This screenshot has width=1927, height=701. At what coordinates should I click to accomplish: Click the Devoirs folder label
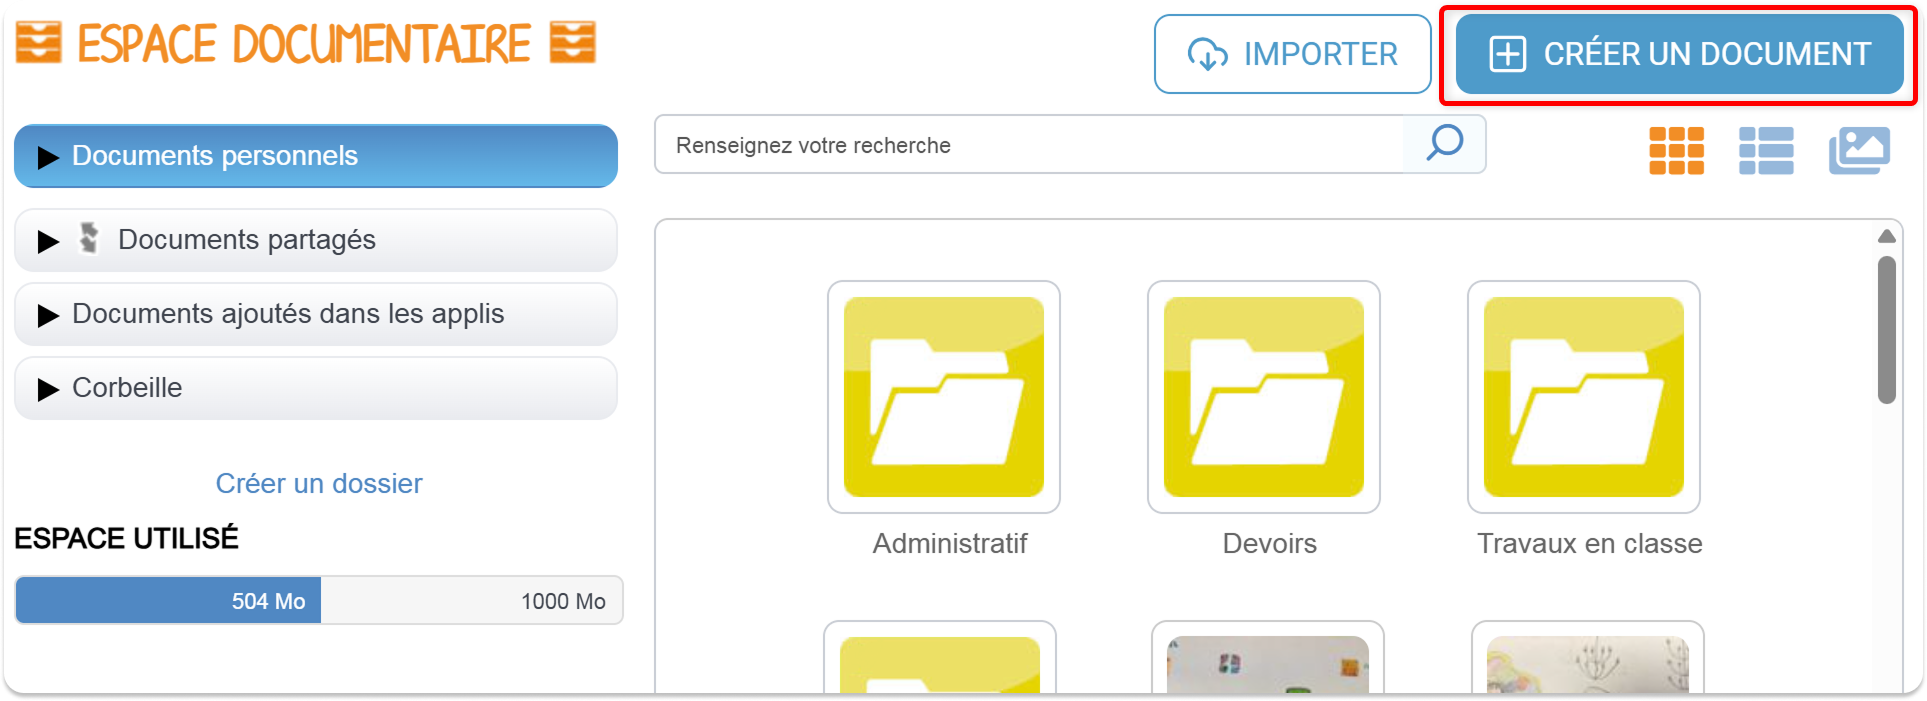[1270, 543]
